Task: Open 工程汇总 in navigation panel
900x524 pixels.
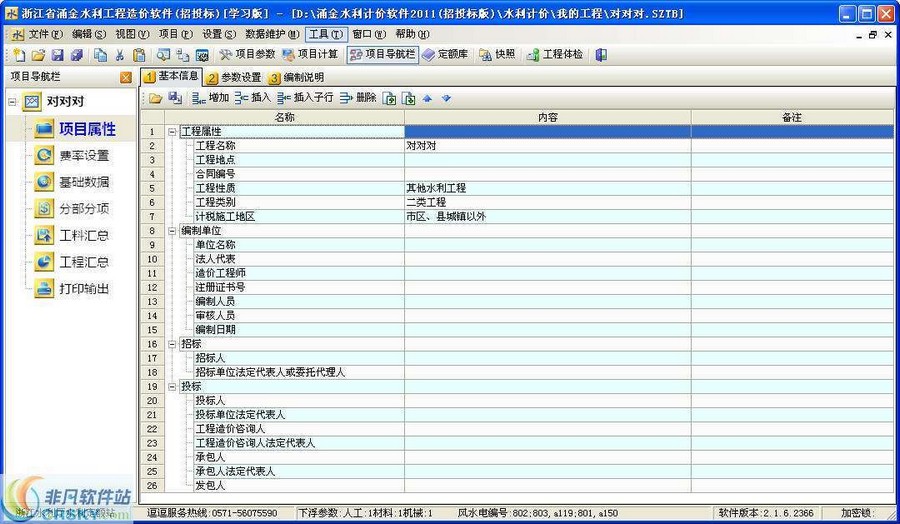Action: pos(71,262)
